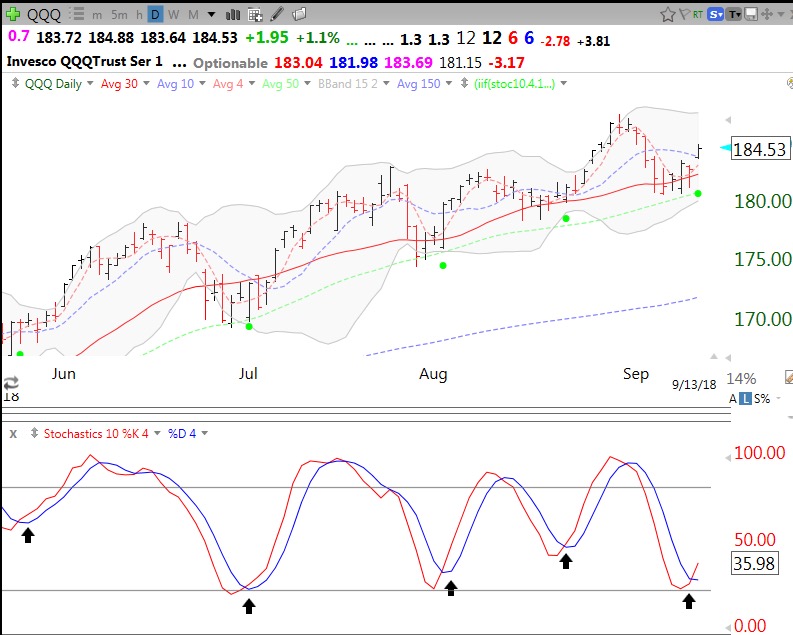This screenshot has width=793, height=635.
Task: Switch to the W weekly timeframe
Action: click(x=174, y=15)
